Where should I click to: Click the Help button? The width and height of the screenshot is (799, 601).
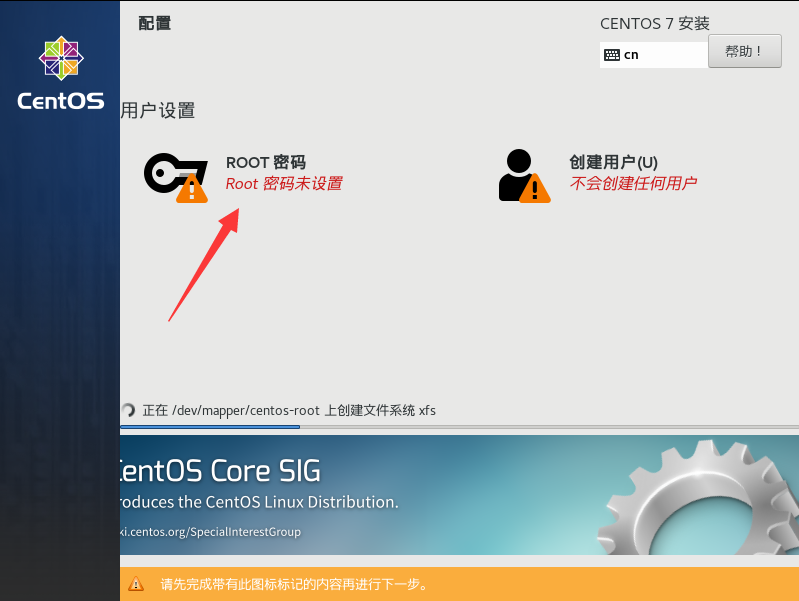click(x=744, y=51)
